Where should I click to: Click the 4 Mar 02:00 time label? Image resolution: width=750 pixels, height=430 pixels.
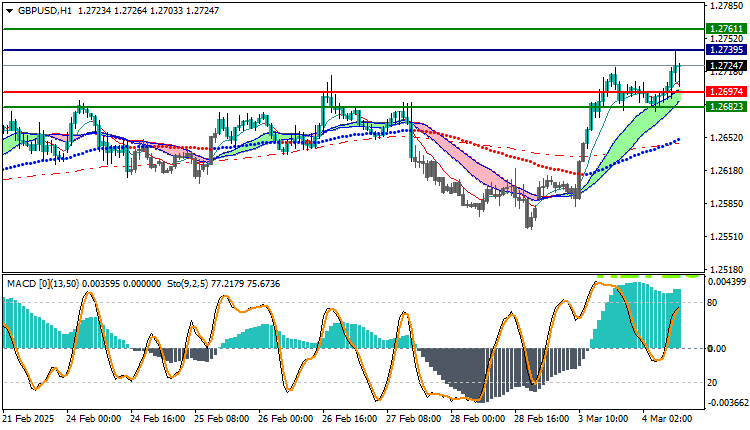(667, 419)
